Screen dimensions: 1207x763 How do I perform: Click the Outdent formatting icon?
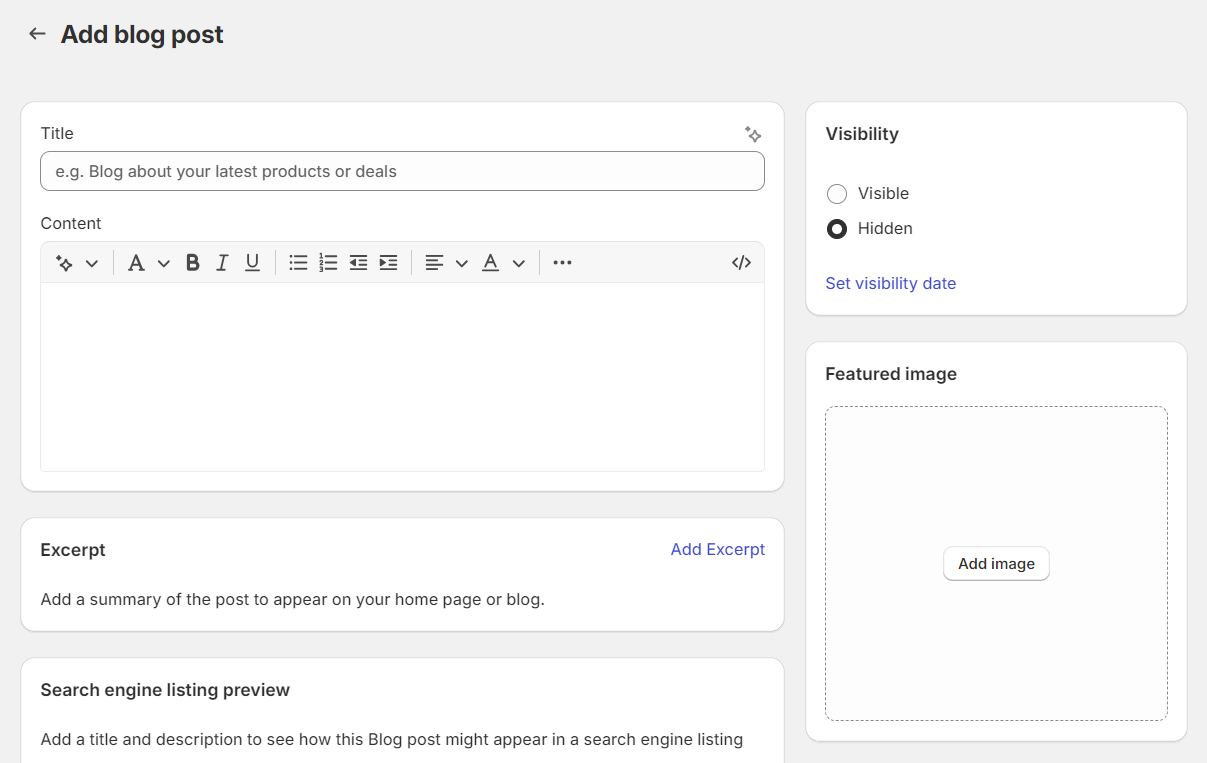[358, 262]
